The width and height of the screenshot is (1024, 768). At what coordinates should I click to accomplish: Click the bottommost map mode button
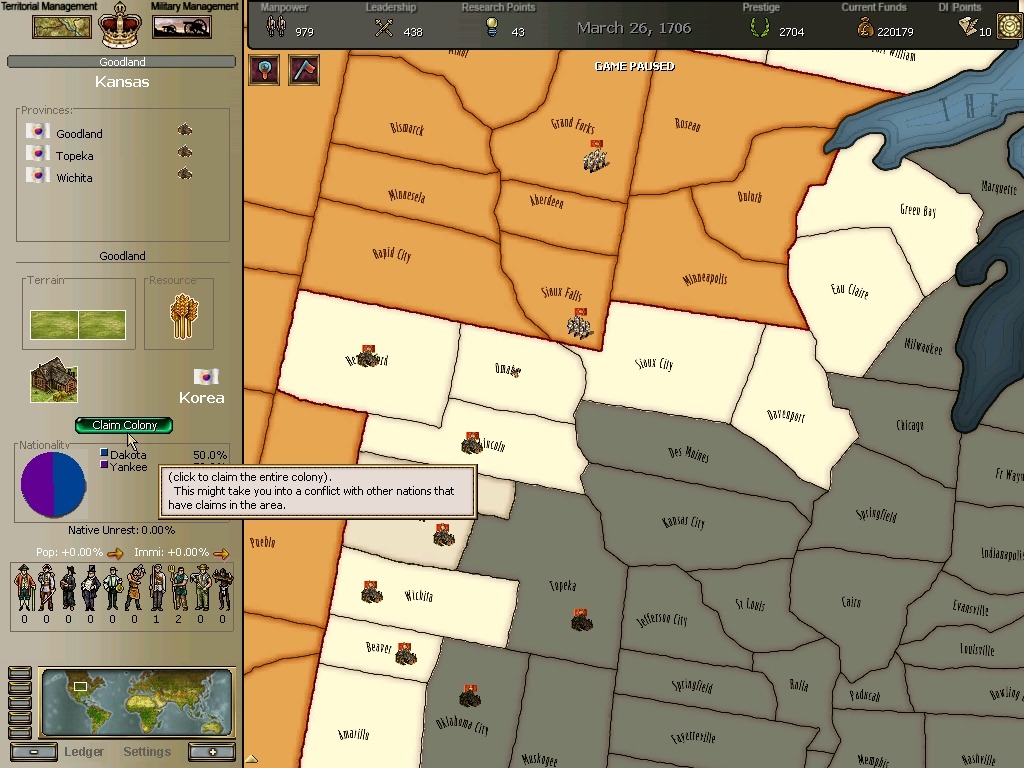pyautogui.click(x=20, y=734)
